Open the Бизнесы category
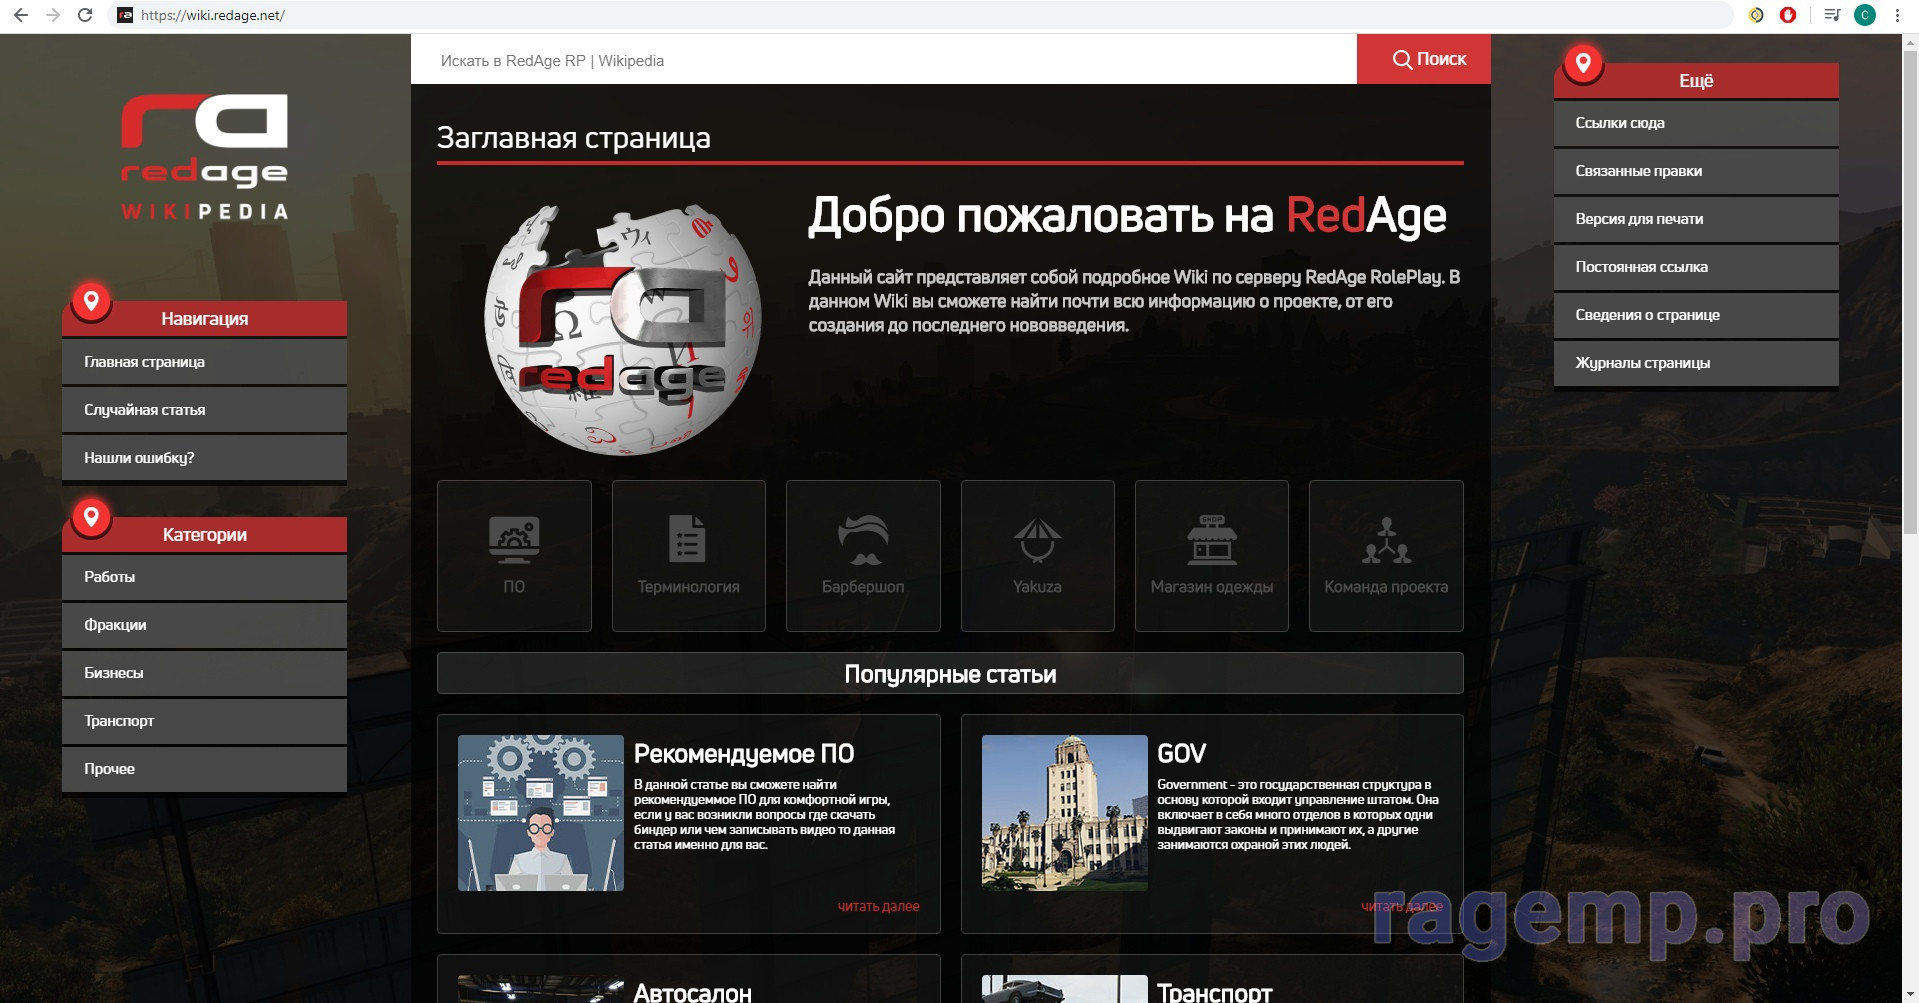The height and width of the screenshot is (1003, 1919). [x=204, y=673]
